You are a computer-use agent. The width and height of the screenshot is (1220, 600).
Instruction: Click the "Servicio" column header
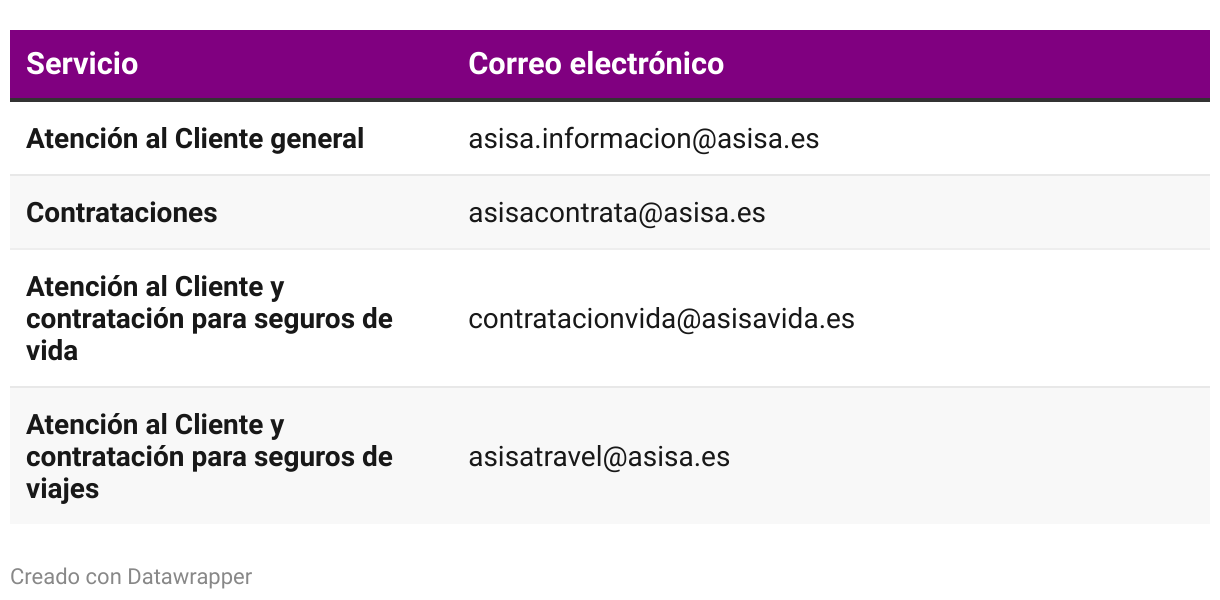point(82,64)
